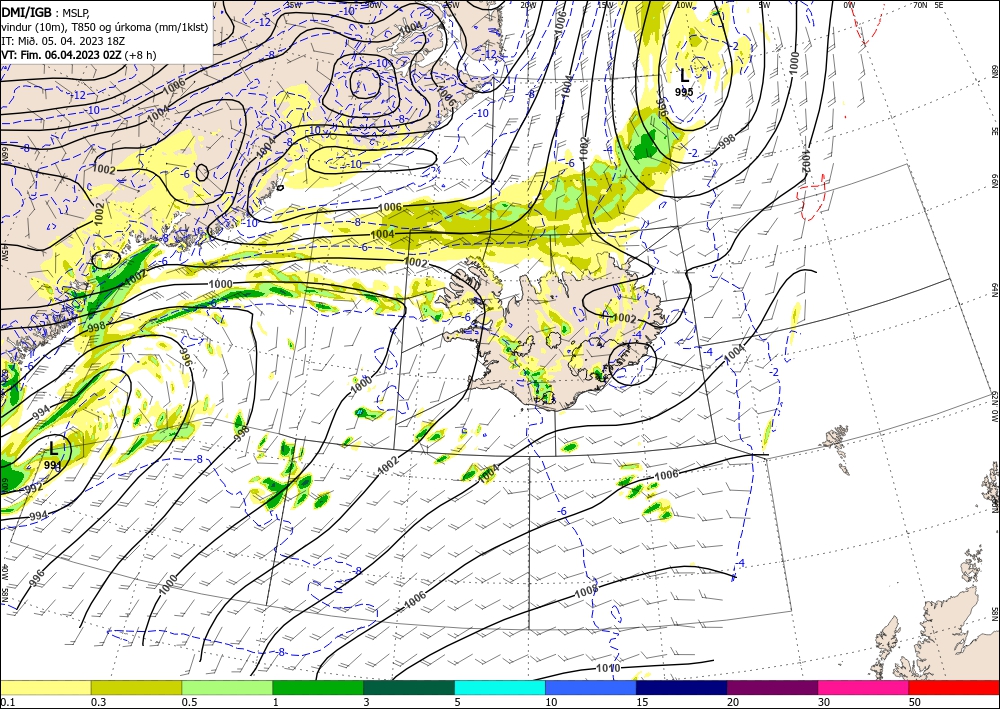
Task: Choose the navy 15 mm legend swatch
Action: [681, 687]
